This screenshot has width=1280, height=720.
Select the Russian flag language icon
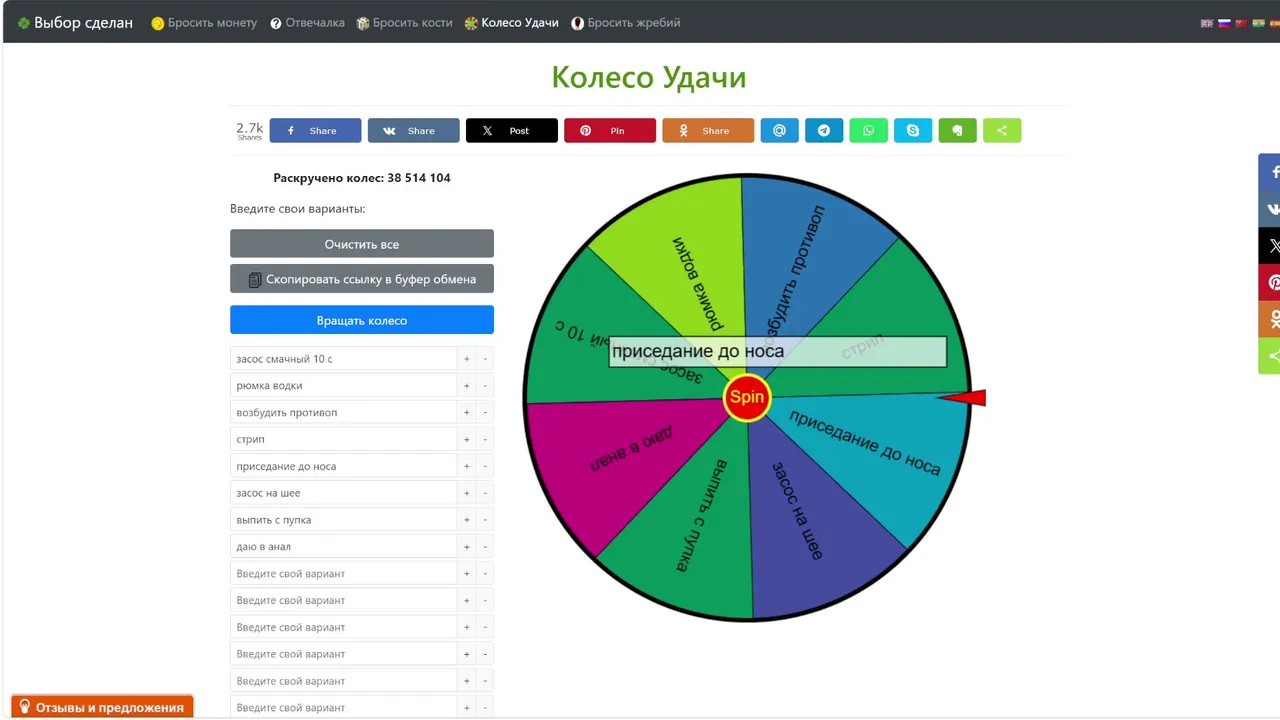[1224, 23]
